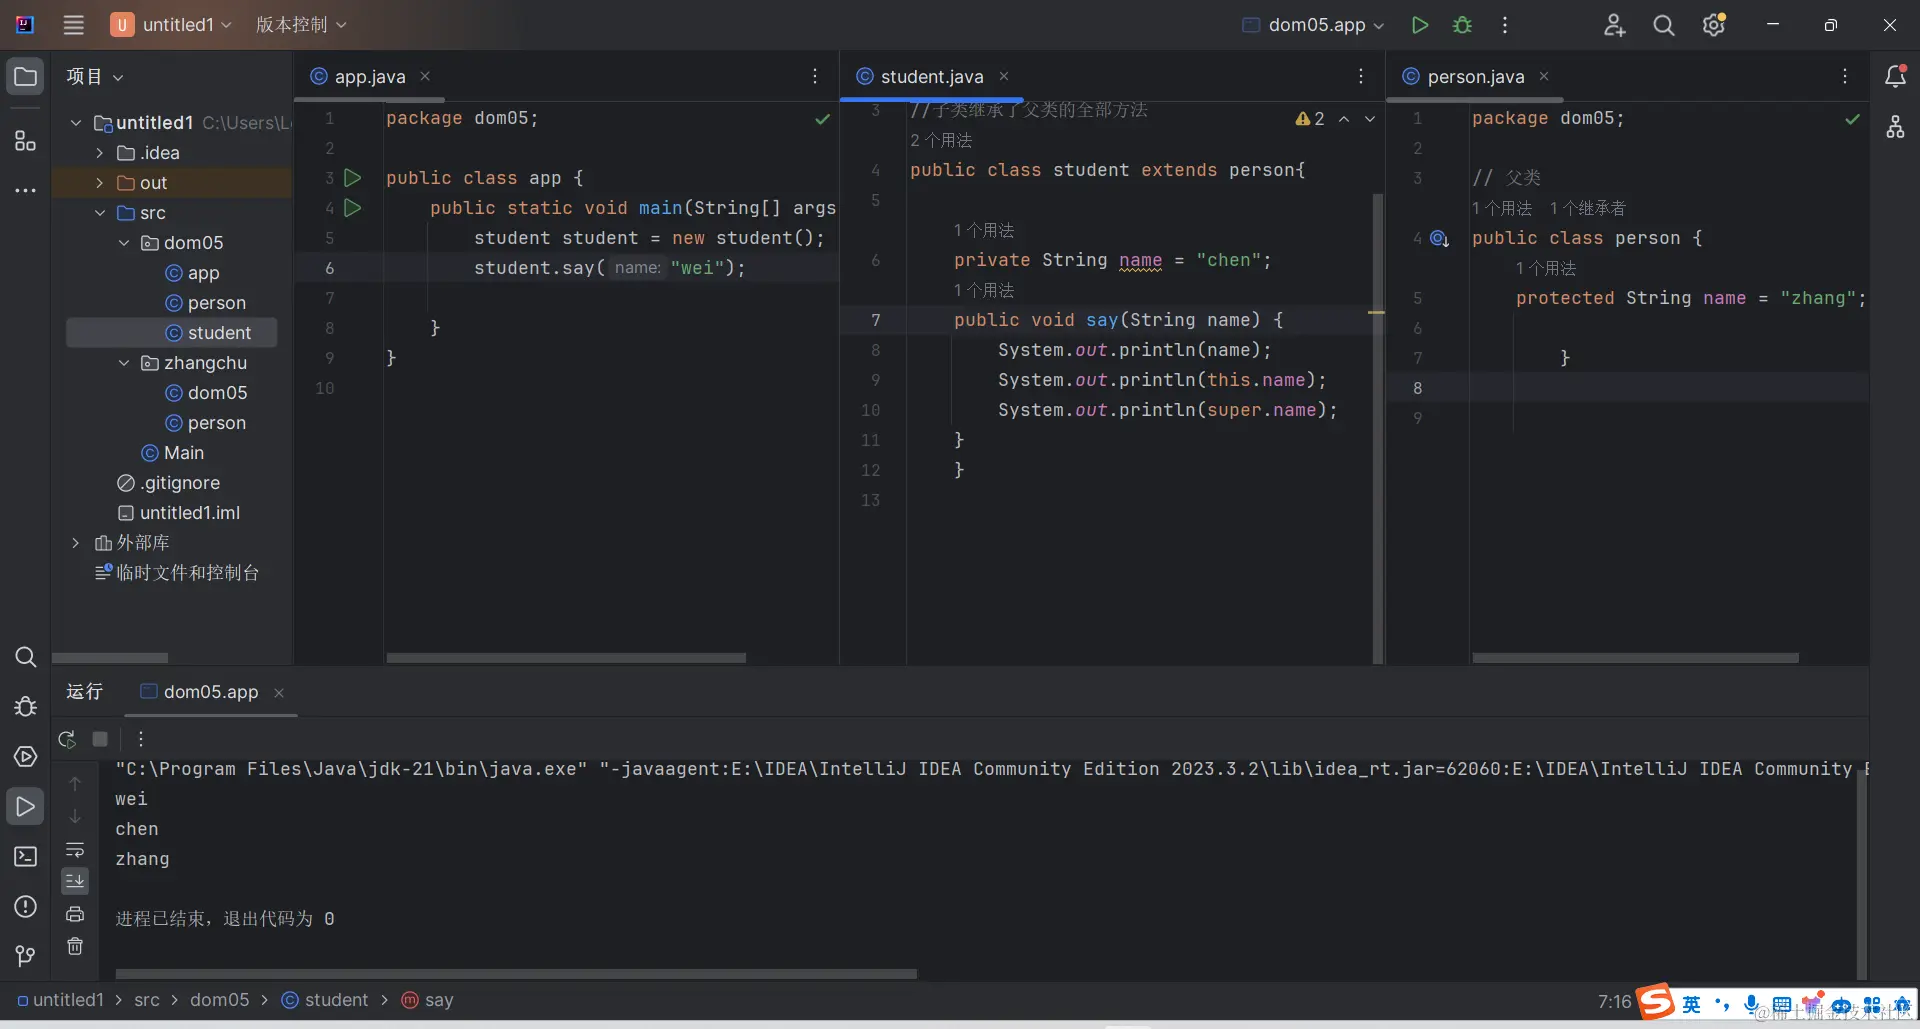Open more run actions menu
This screenshot has height=1029, width=1920.
(x=1505, y=25)
